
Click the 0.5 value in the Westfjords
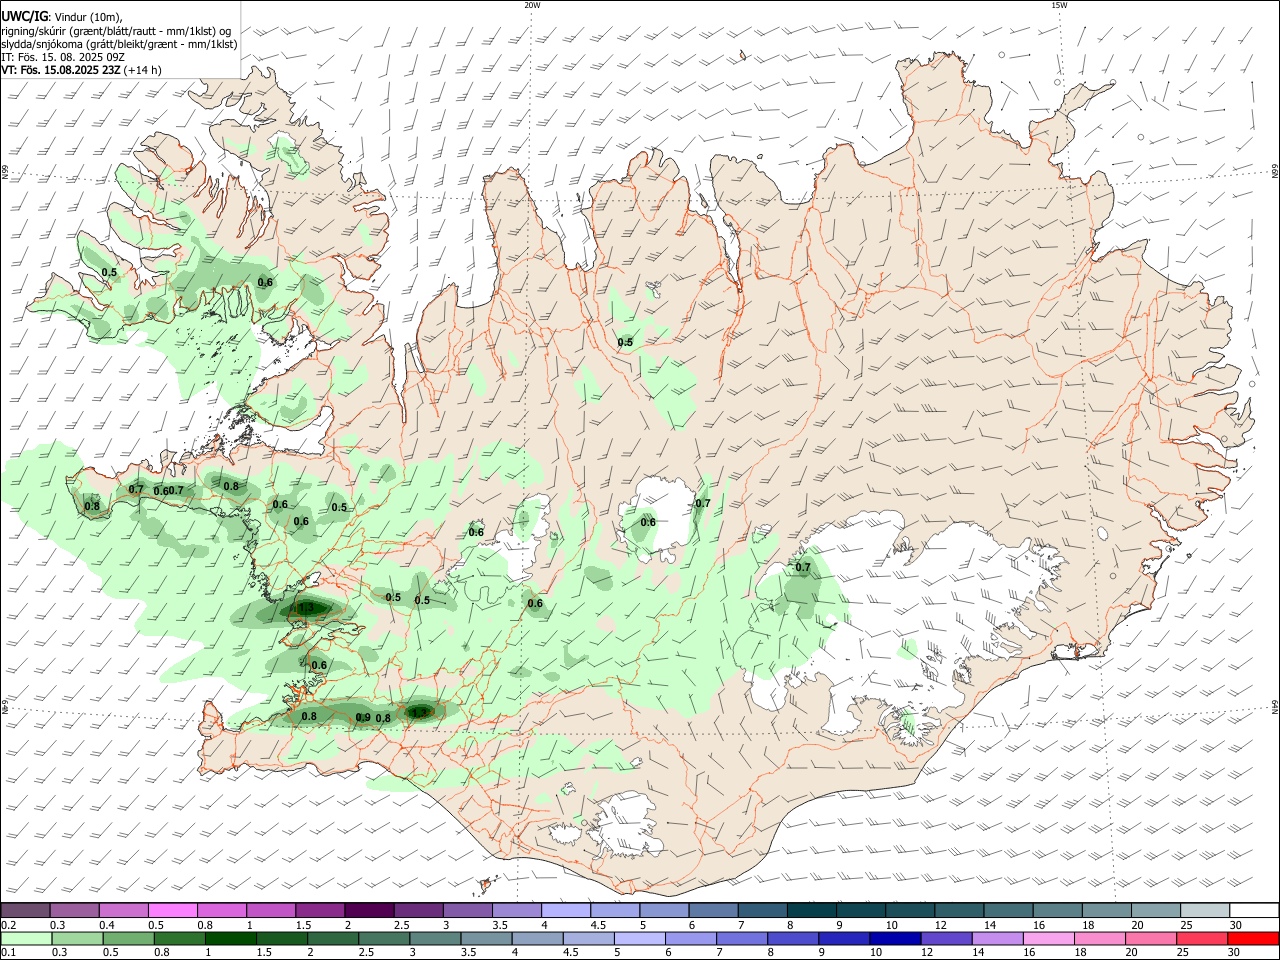pyautogui.click(x=109, y=272)
